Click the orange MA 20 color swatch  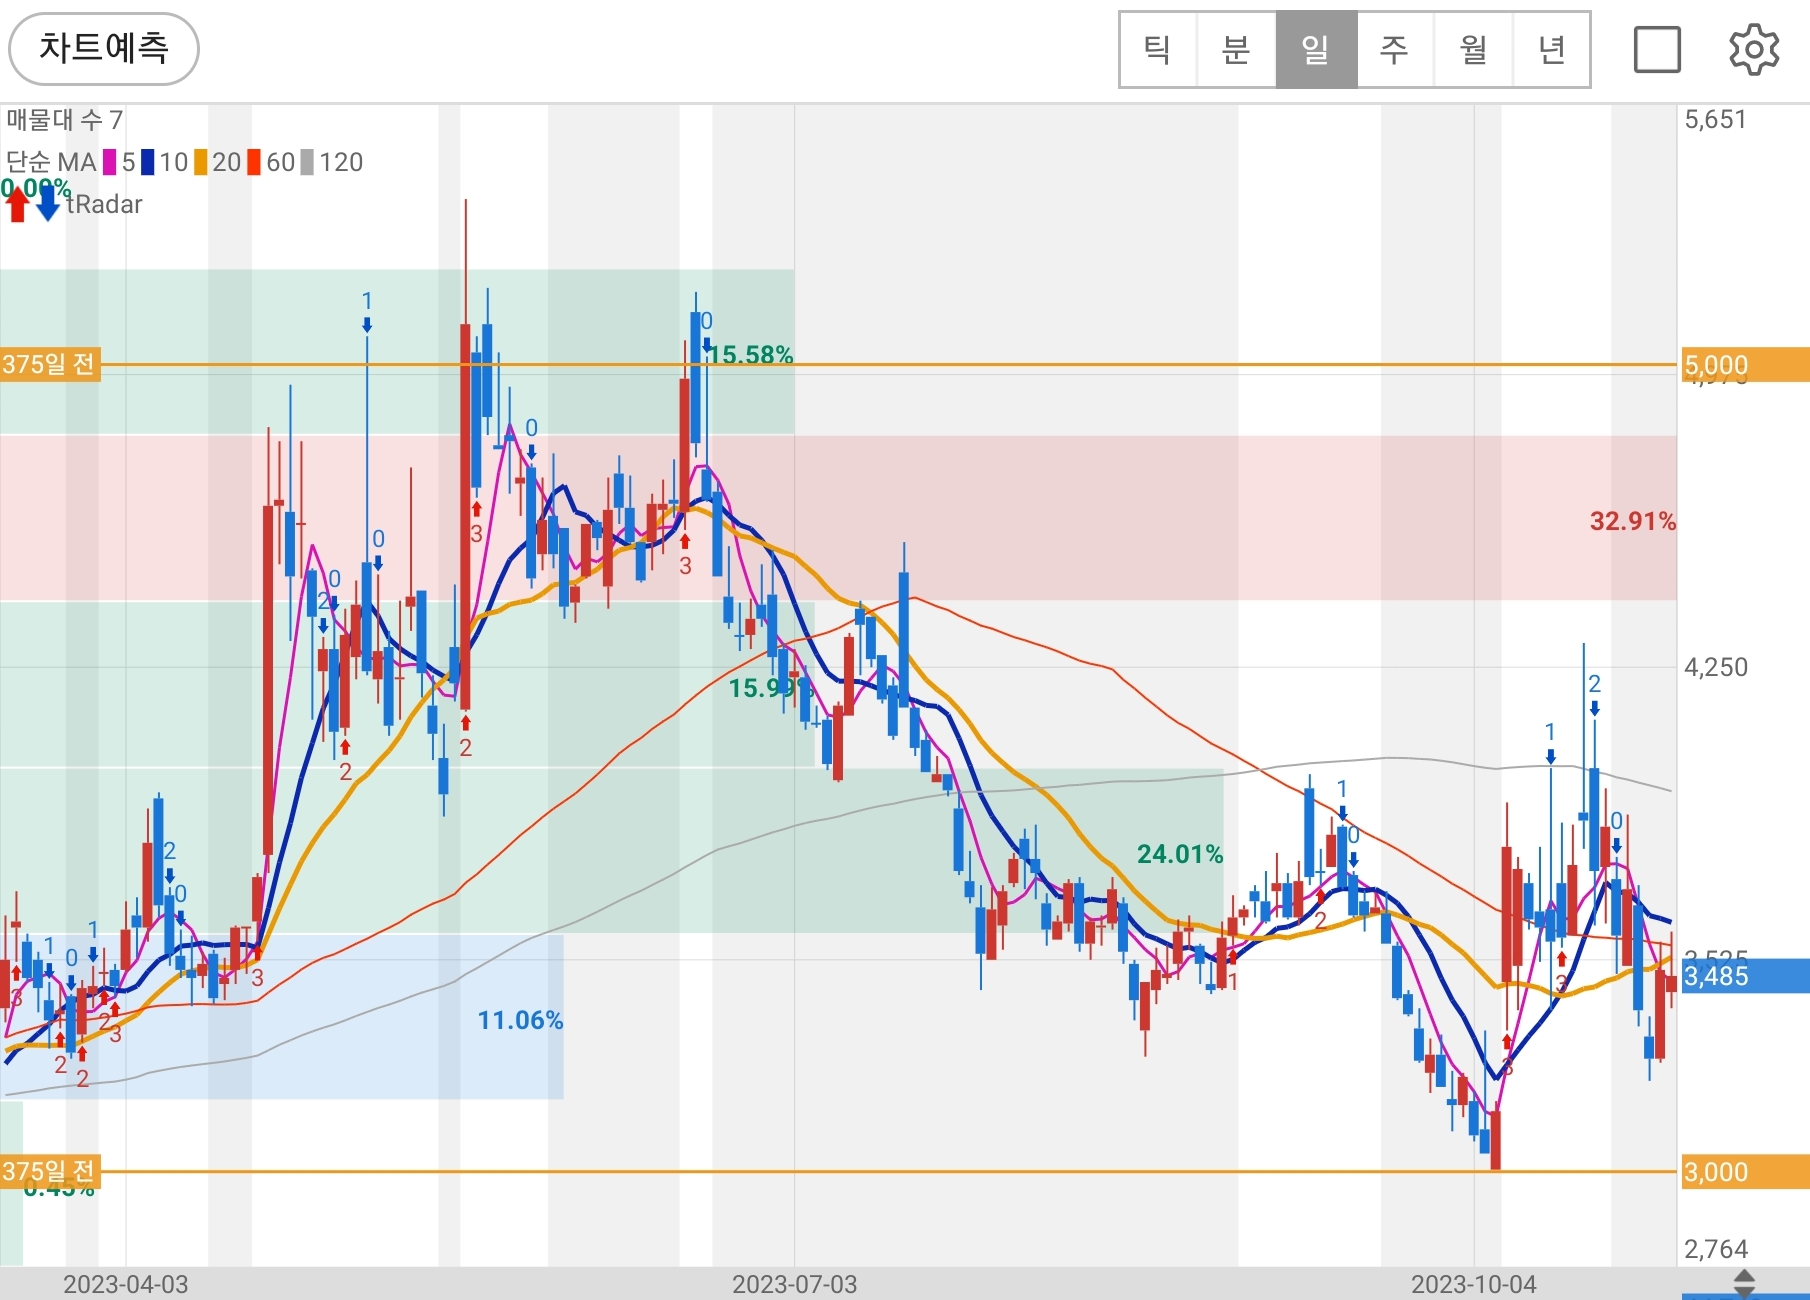point(200,162)
